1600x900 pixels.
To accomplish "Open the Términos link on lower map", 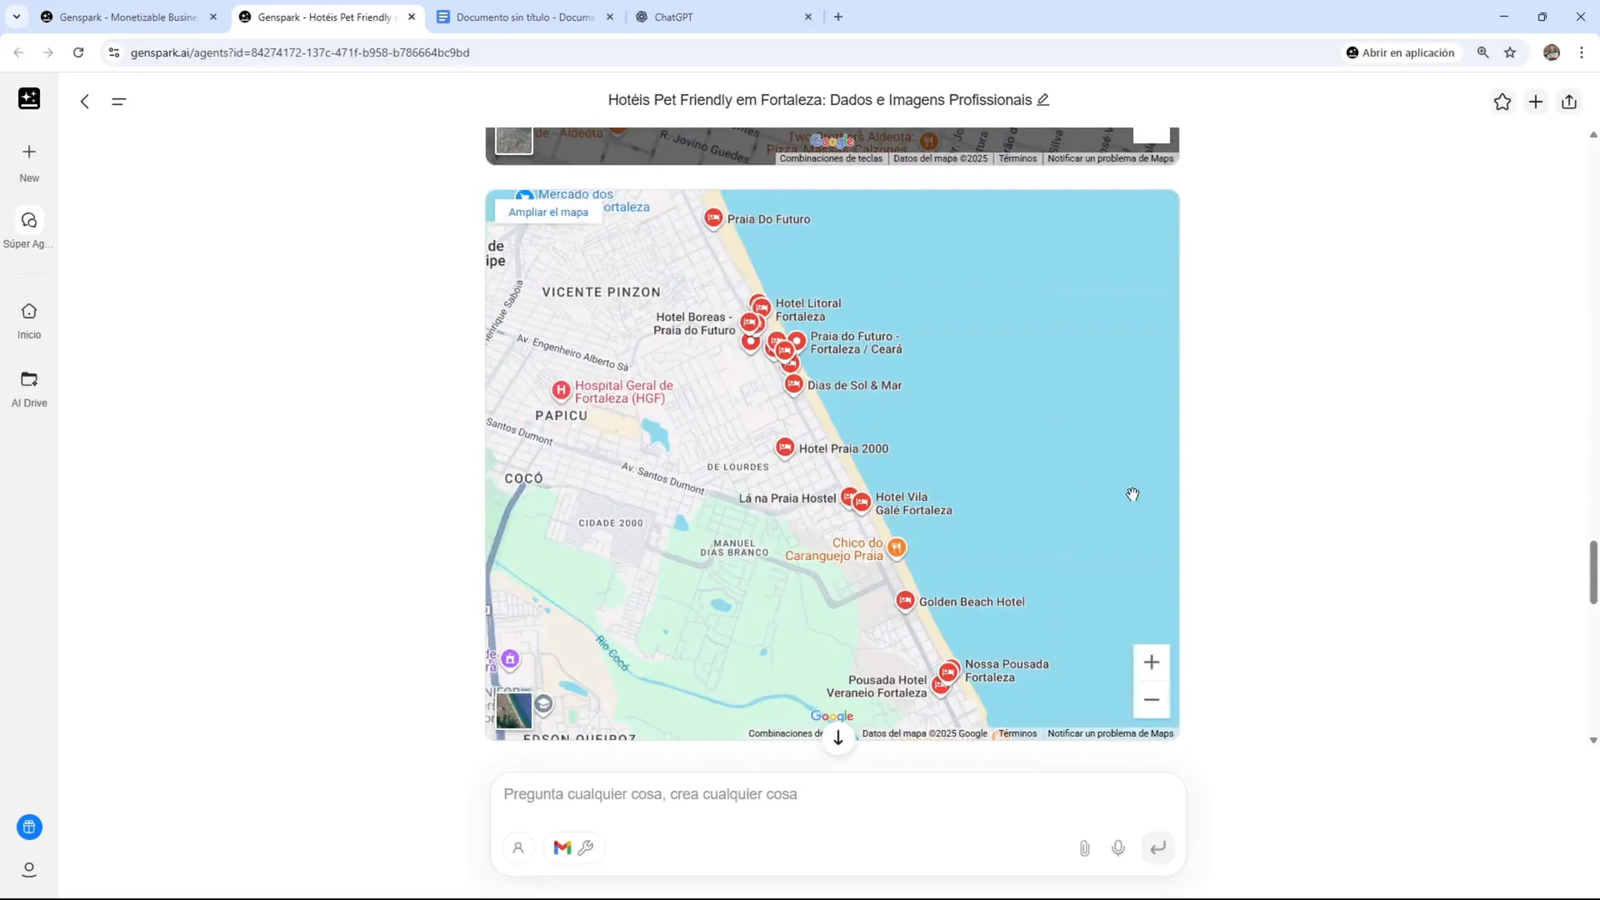I will coord(1017,734).
